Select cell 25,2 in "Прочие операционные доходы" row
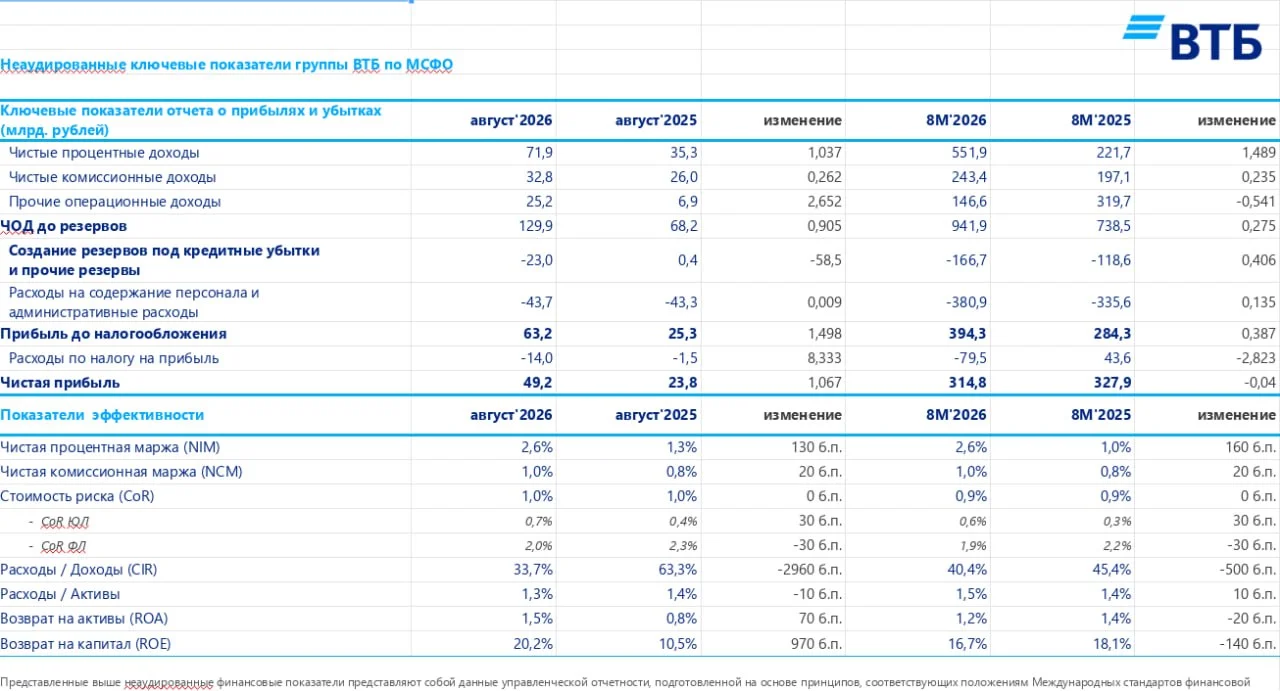 pyautogui.click(x=537, y=201)
